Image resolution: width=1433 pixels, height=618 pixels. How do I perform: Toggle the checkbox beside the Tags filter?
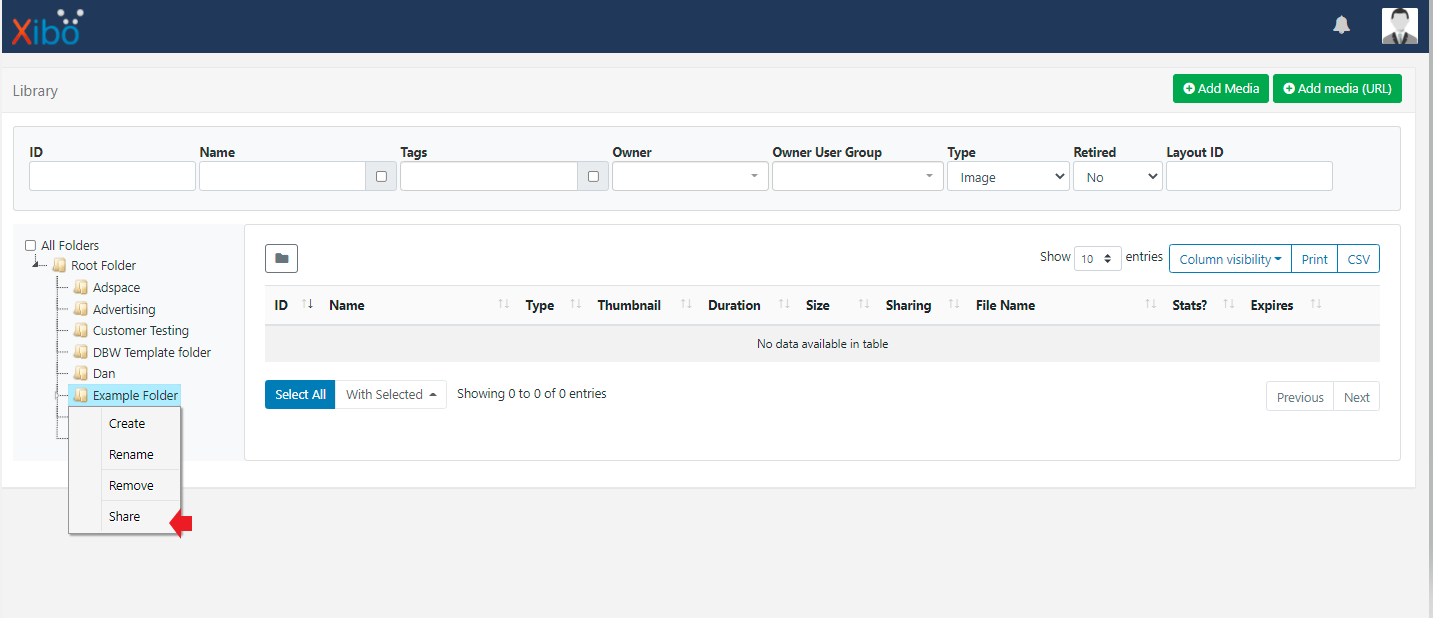(x=593, y=177)
